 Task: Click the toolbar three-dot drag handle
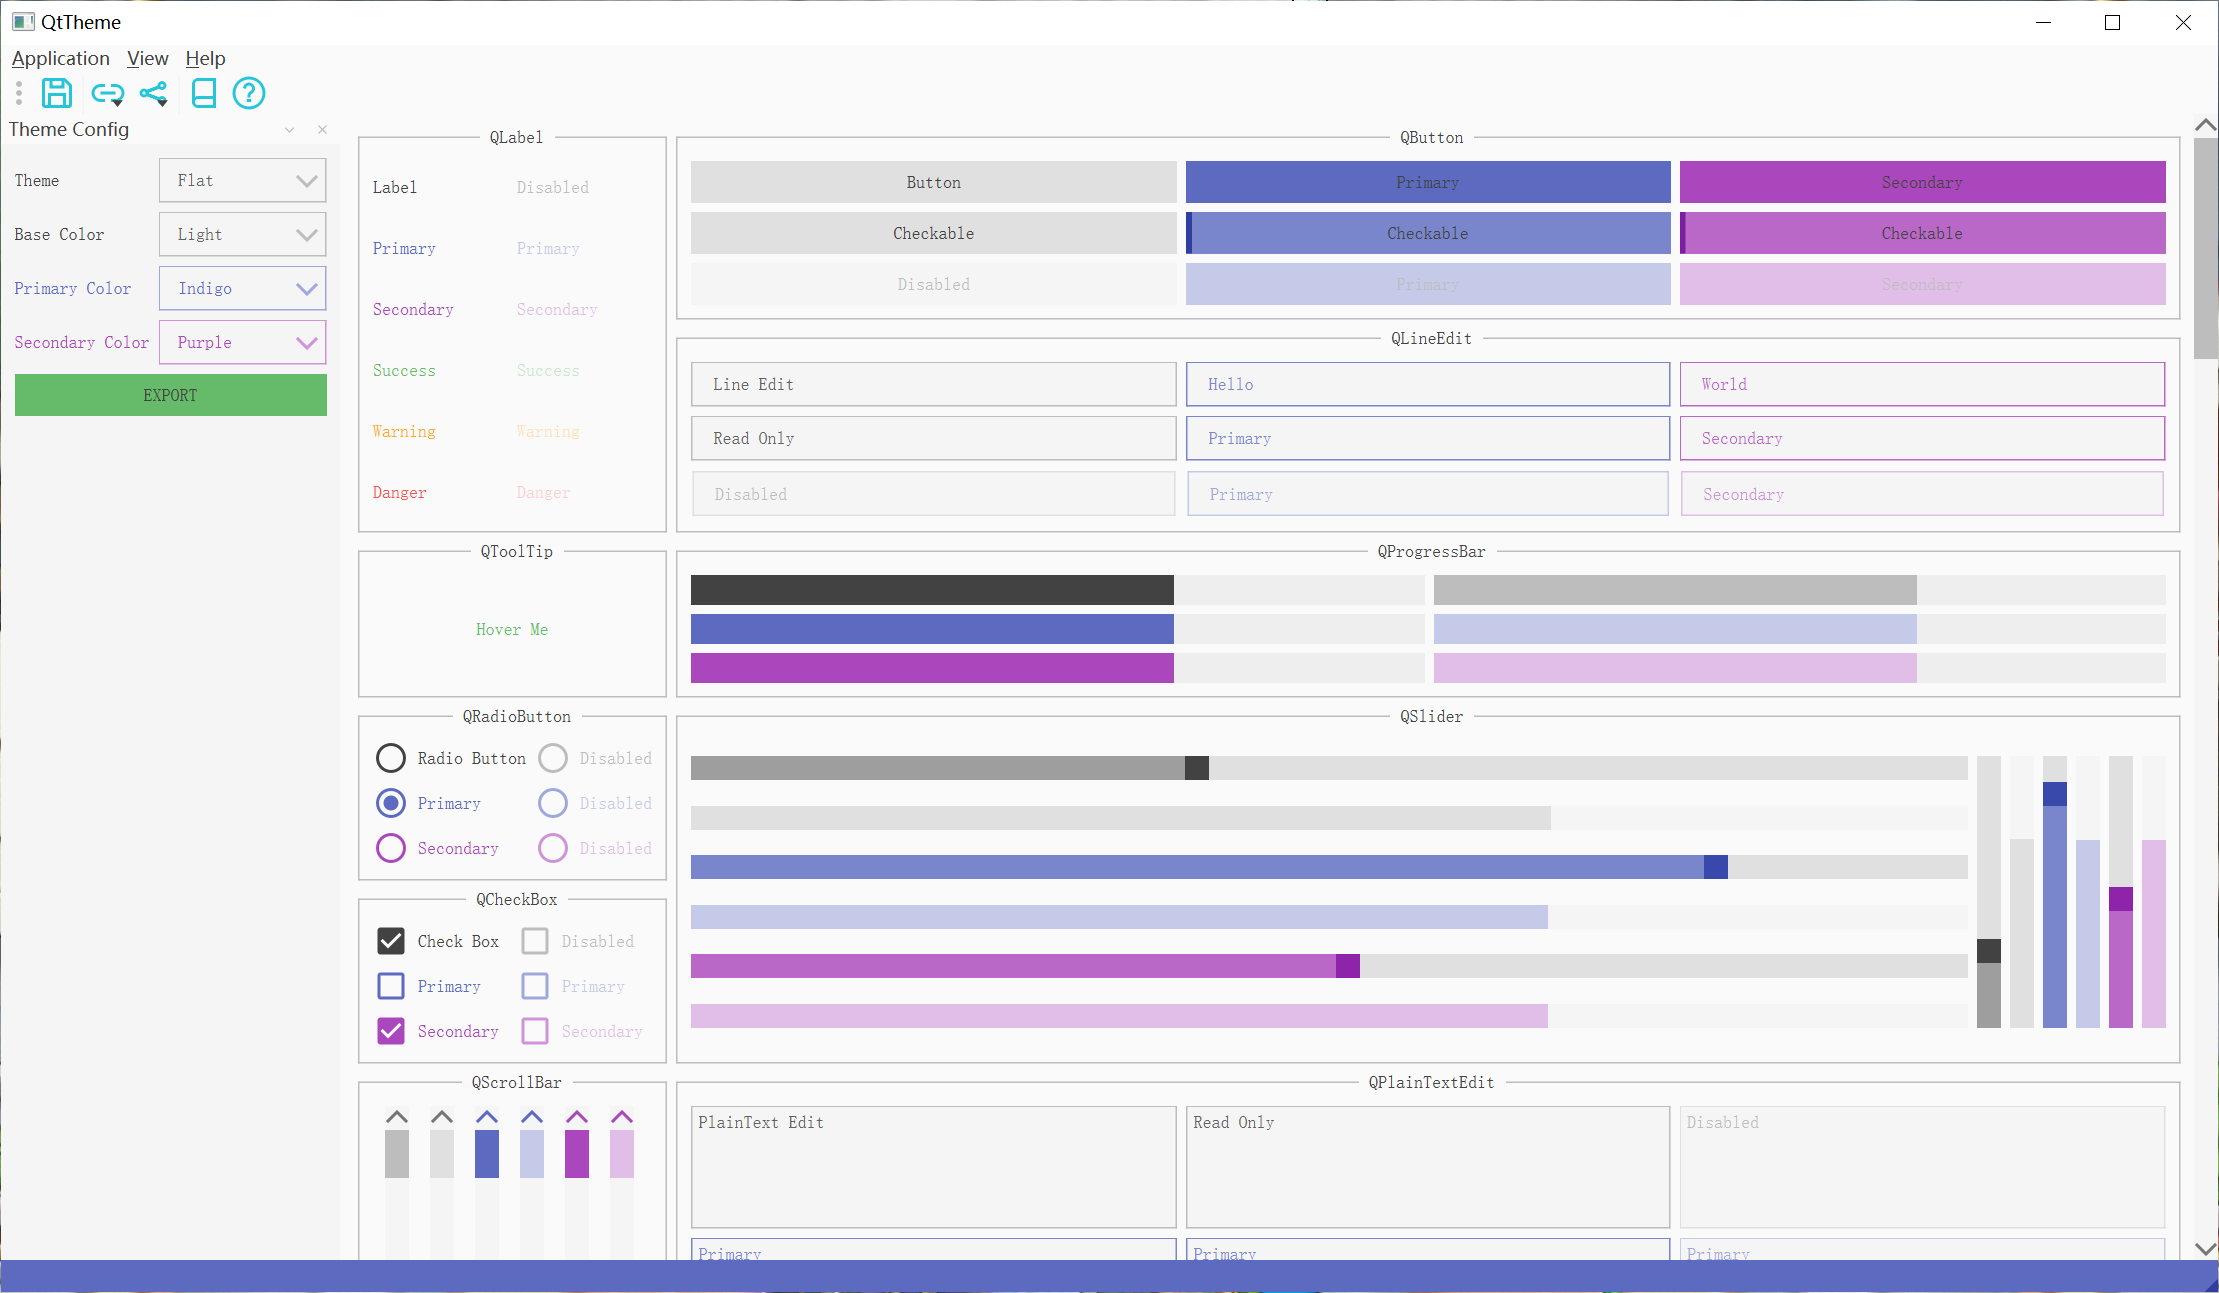19,93
